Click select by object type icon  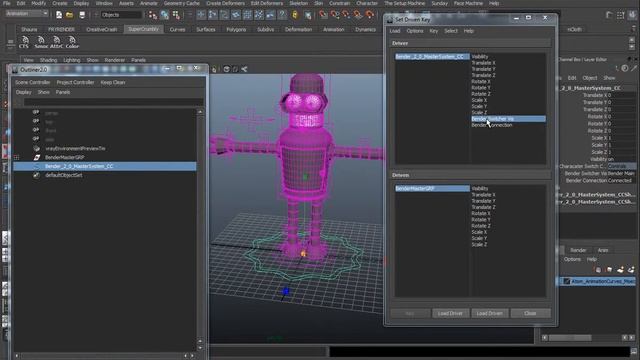click(164, 15)
